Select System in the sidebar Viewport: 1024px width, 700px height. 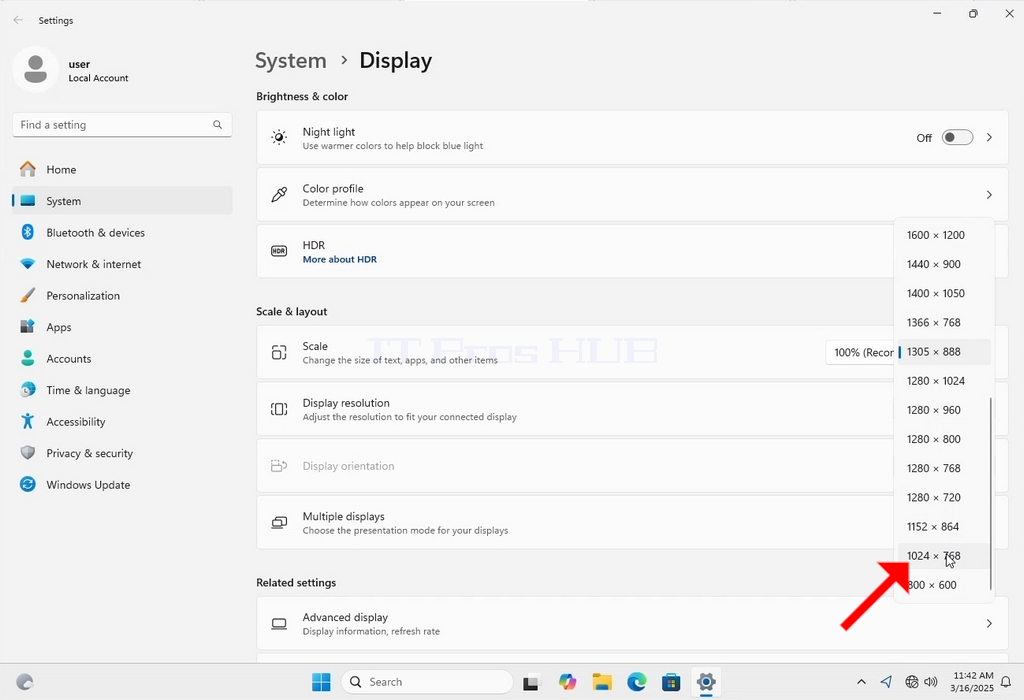tap(122, 201)
